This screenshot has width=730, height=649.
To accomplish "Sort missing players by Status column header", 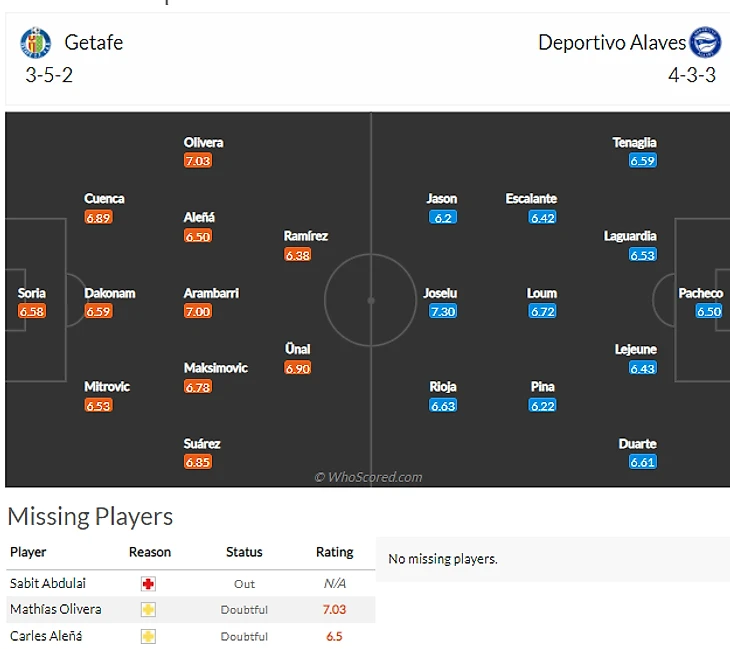I will pyautogui.click(x=244, y=552).
